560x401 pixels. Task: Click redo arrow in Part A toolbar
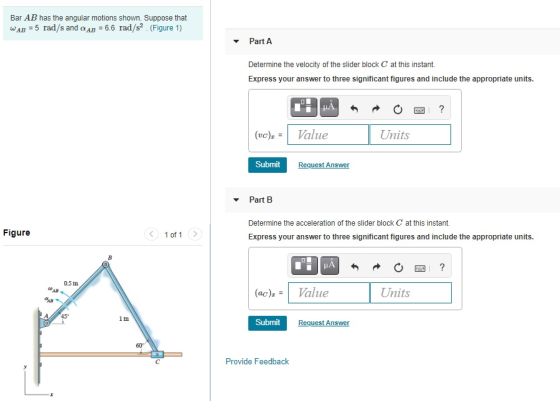click(x=376, y=109)
